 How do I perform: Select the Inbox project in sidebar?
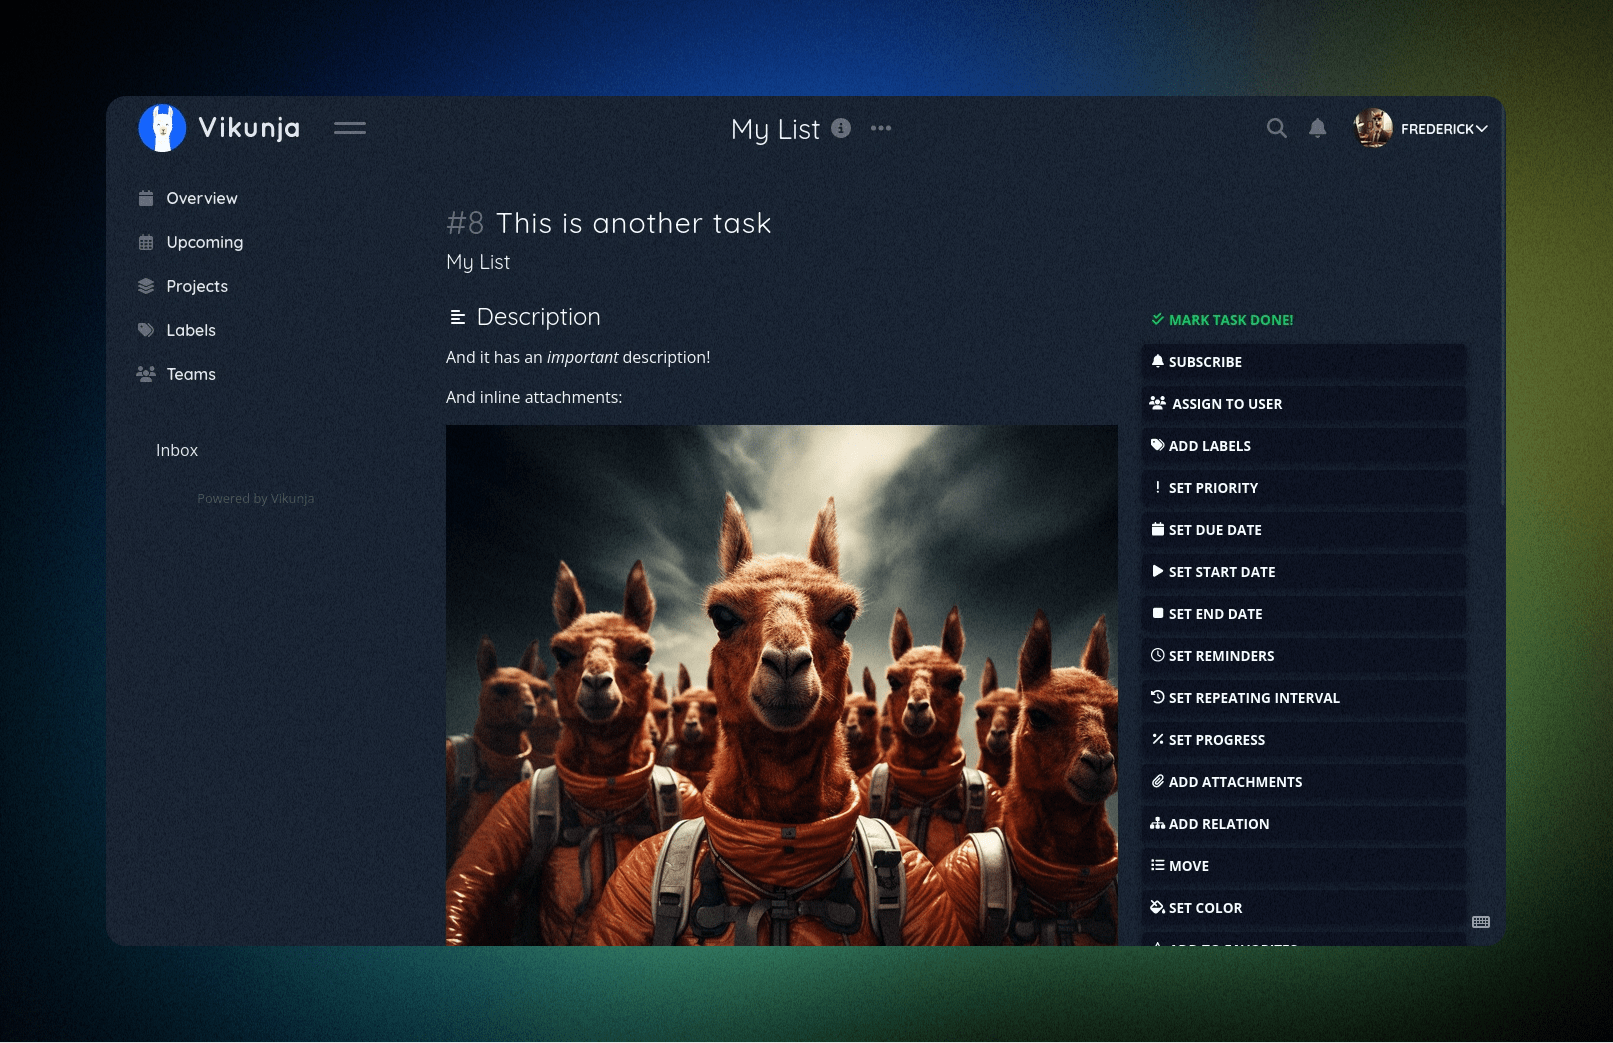pyautogui.click(x=177, y=450)
